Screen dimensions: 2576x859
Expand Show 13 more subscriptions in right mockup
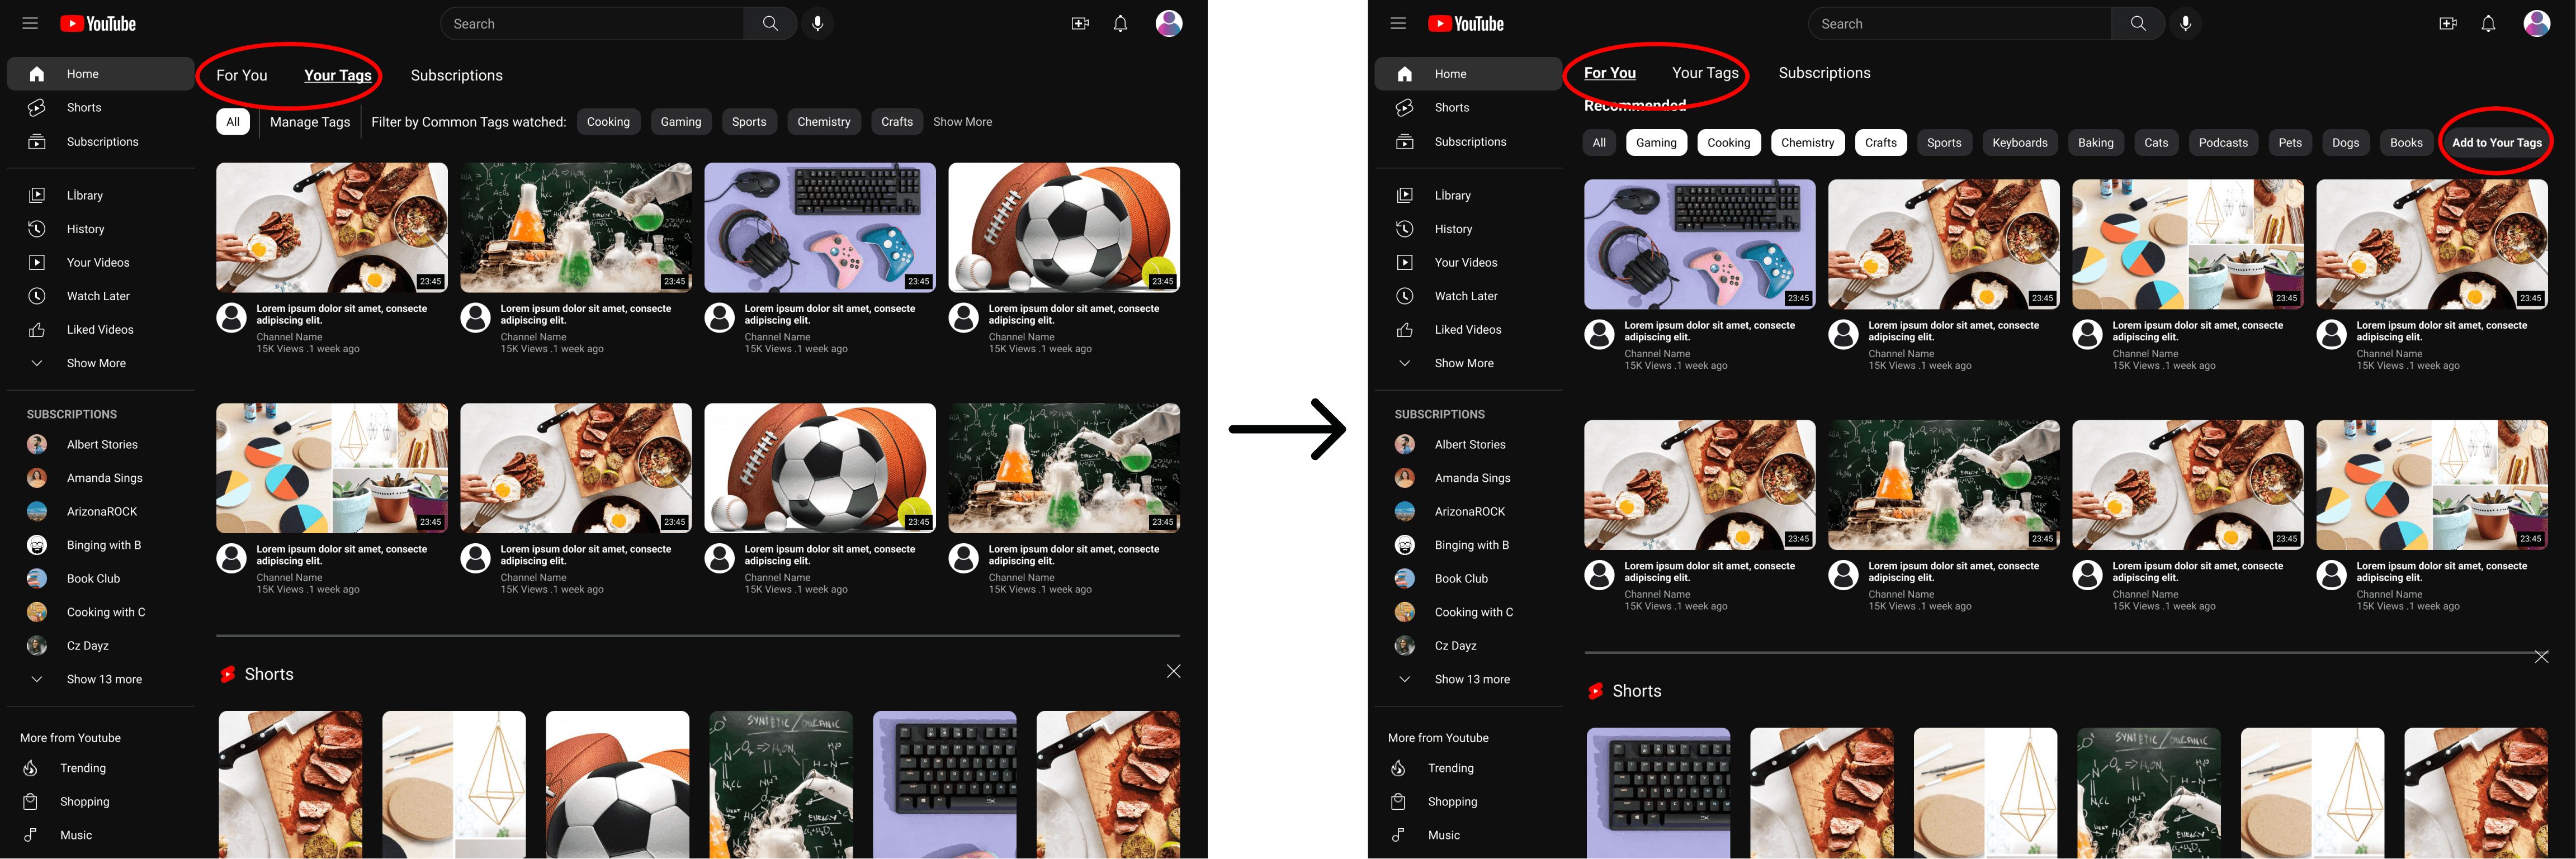point(1471,679)
